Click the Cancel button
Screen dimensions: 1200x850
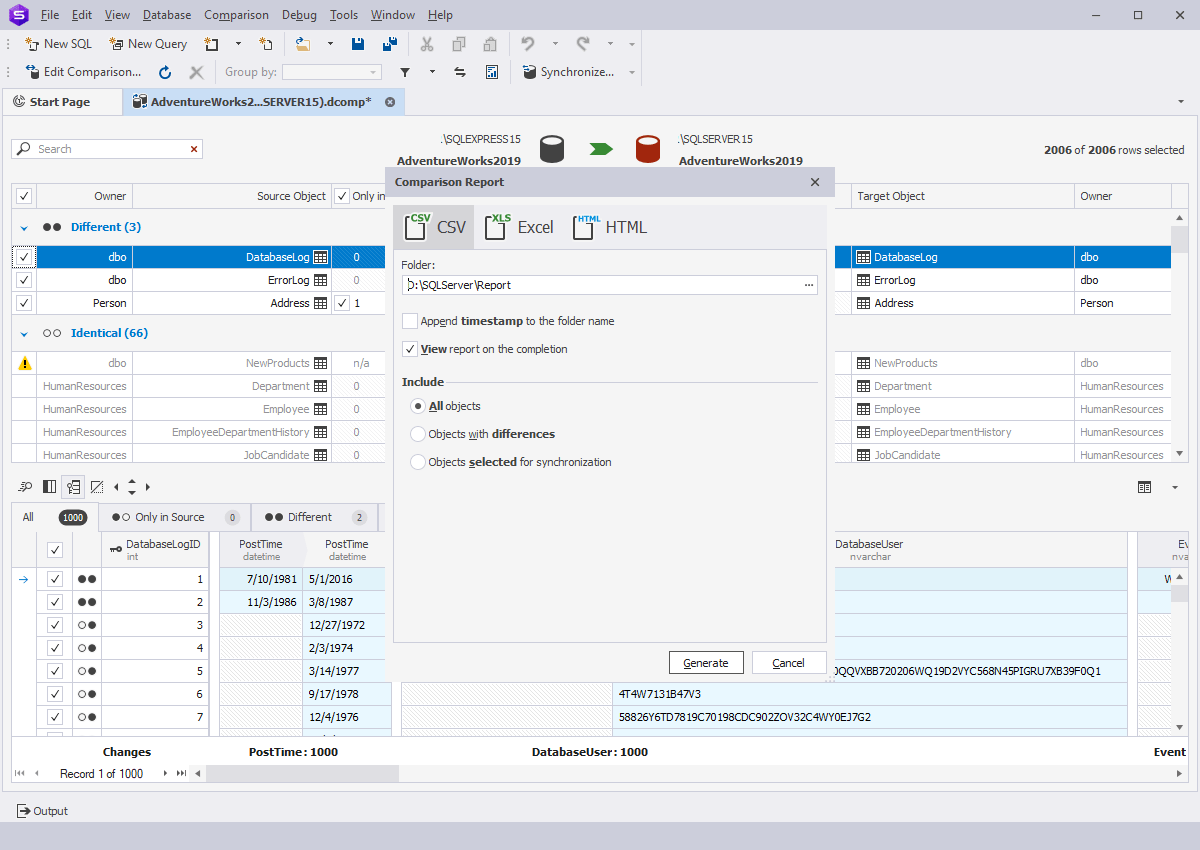[789, 663]
